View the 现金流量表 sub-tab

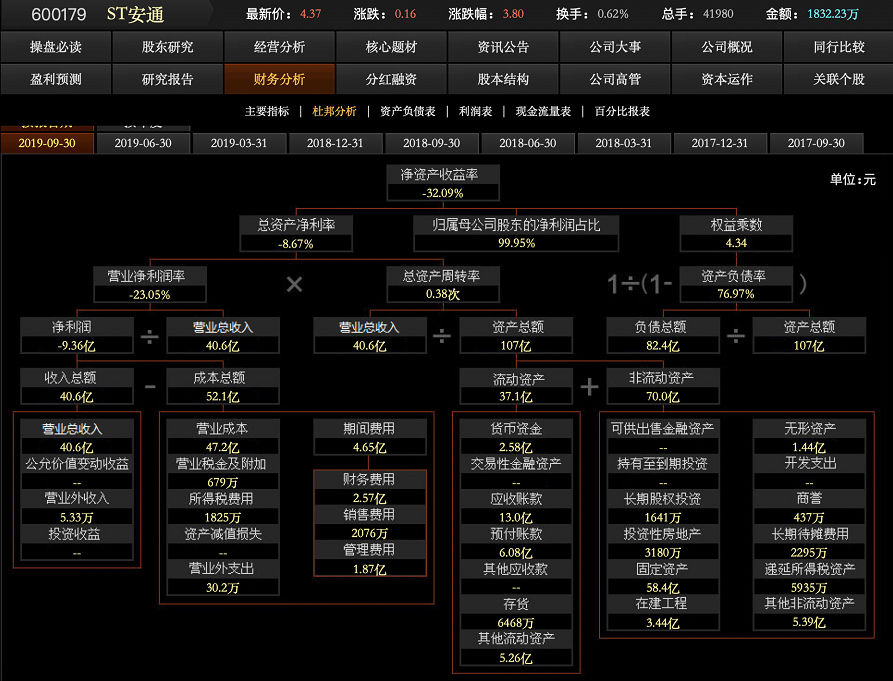pyautogui.click(x=543, y=111)
